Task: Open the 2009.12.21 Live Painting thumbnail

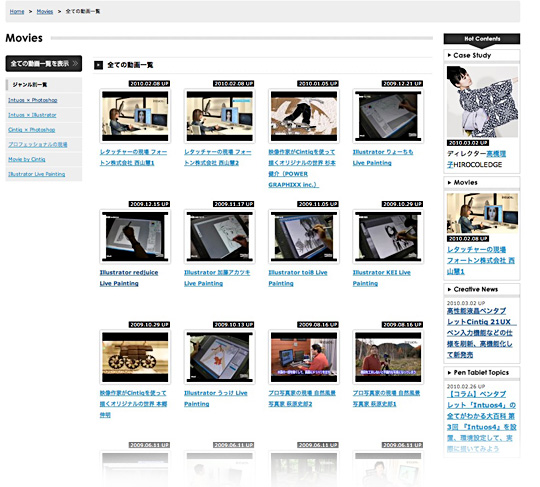Action: pyautogui.click(x=388, y=116)
